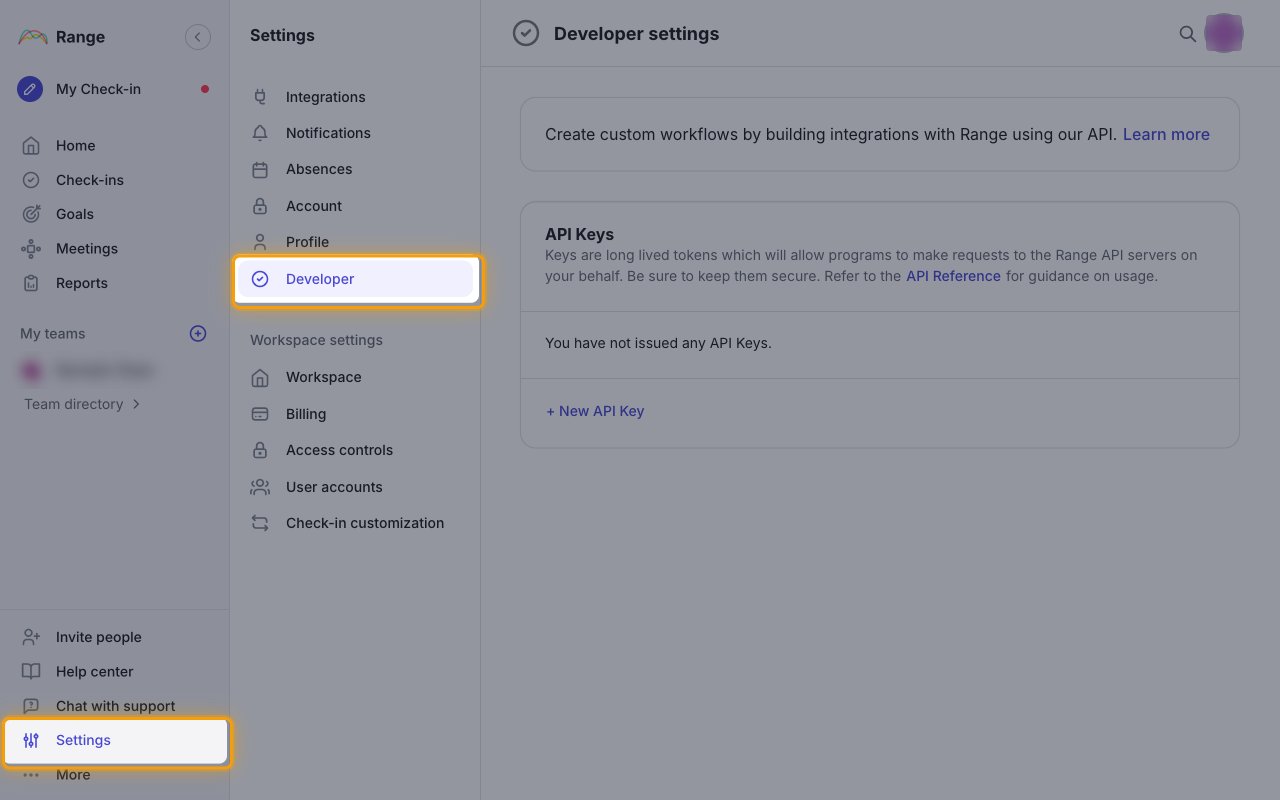
Task: Open Settings in bottom sidebar
Action: pyautogui.click(x=115, y=740)
